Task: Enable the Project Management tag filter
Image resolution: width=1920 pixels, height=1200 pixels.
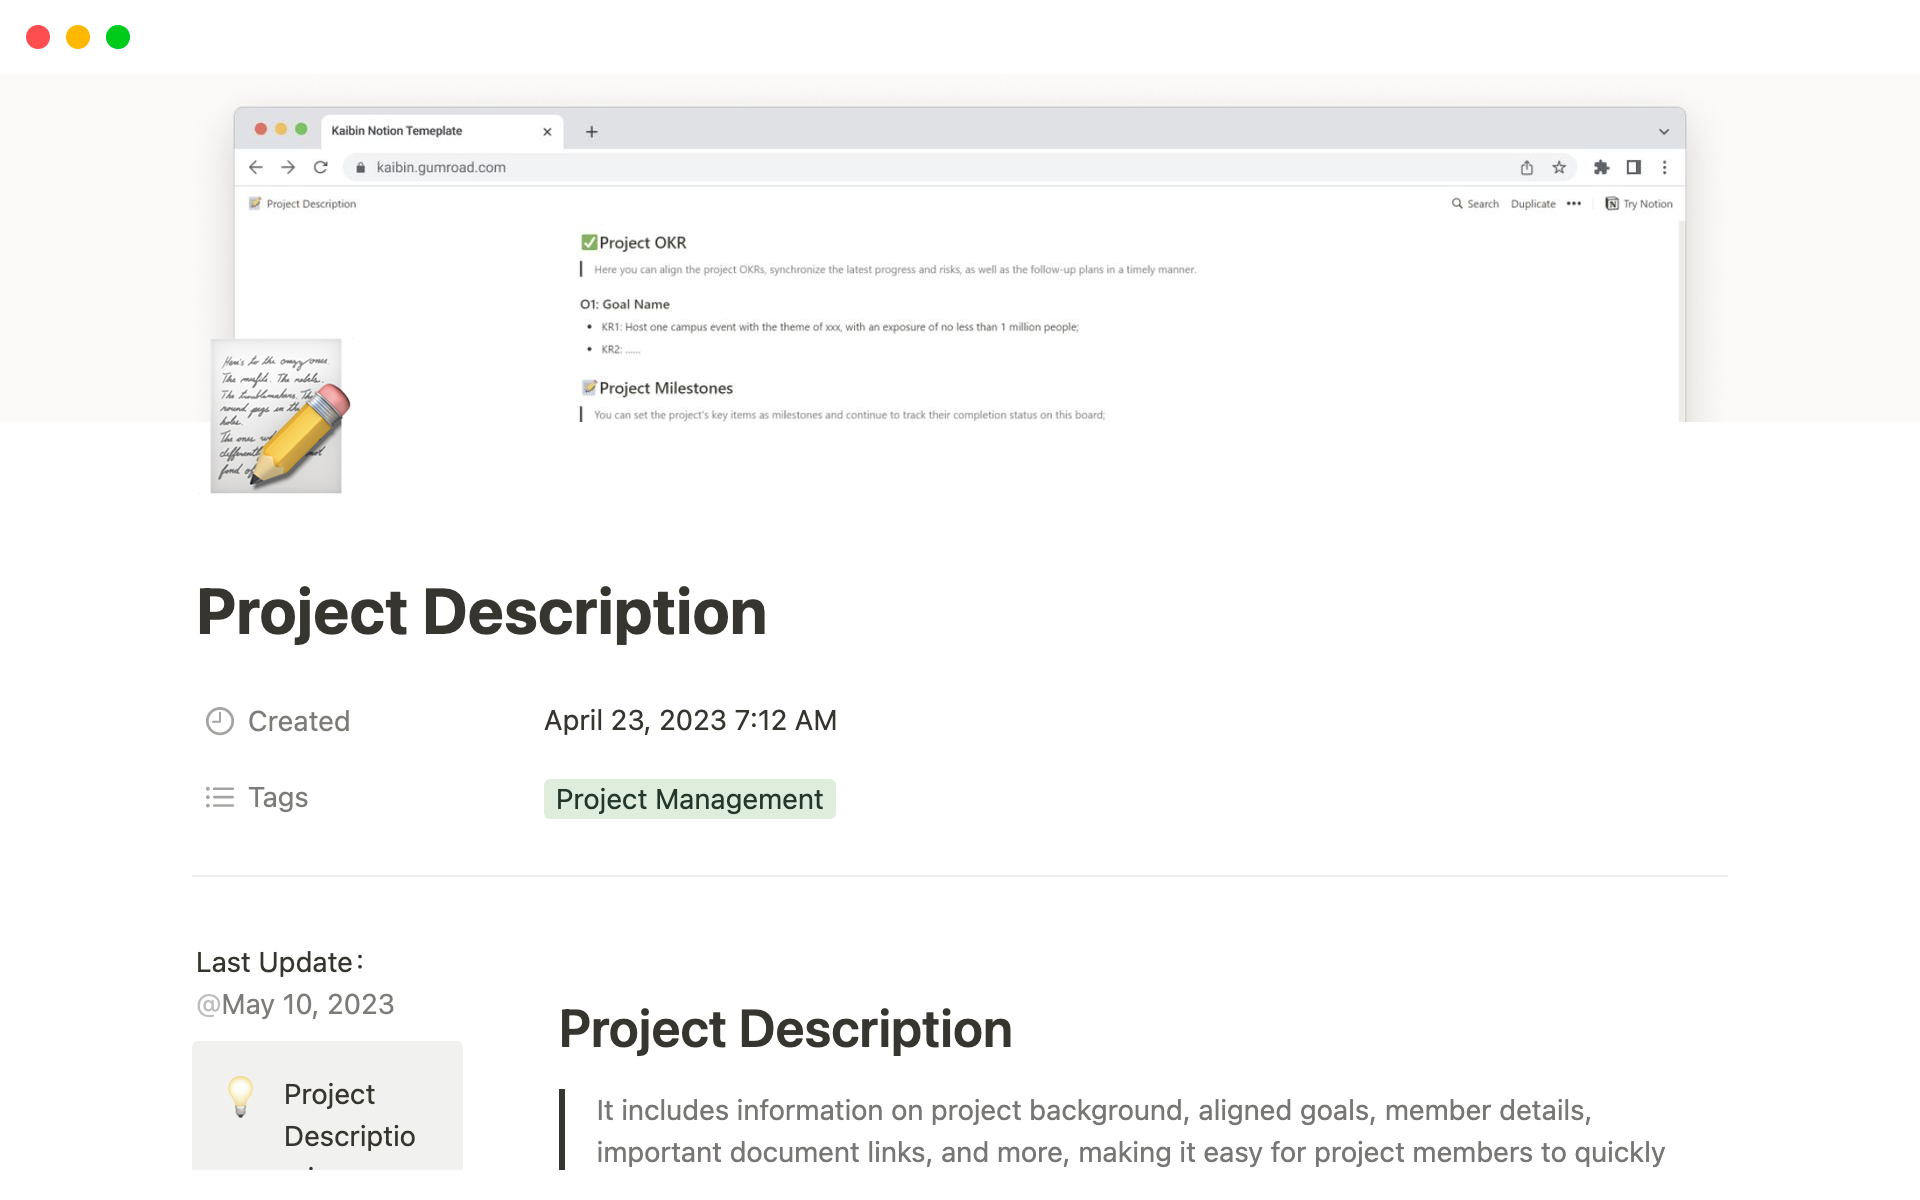Action: (x=688, y=798)
